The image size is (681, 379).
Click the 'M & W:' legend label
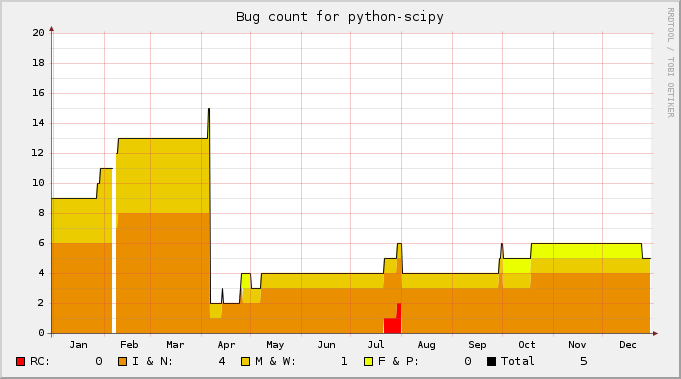click(x=275, y=361)
